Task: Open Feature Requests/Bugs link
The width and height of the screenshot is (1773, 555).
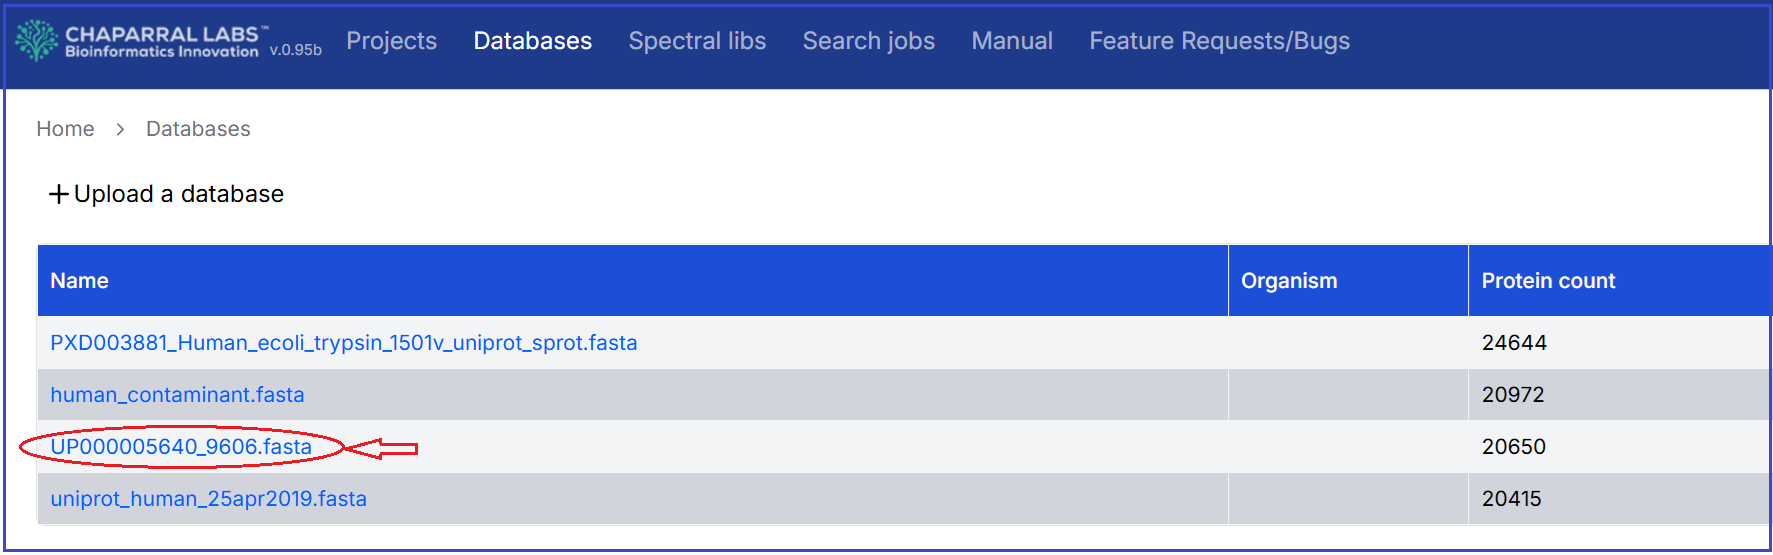Action: point(1219,41)
